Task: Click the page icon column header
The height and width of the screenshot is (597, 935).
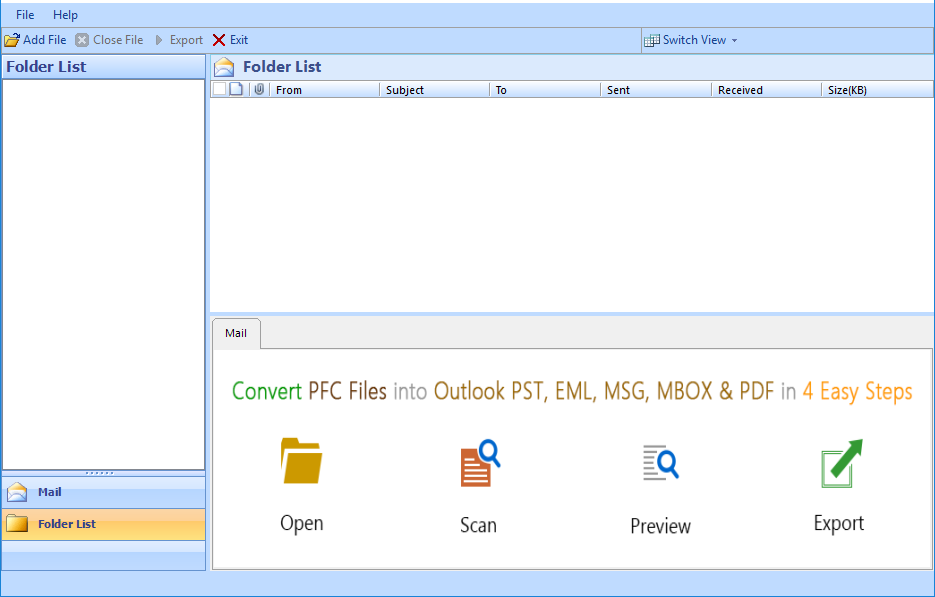Action: [x=237, y=89]
